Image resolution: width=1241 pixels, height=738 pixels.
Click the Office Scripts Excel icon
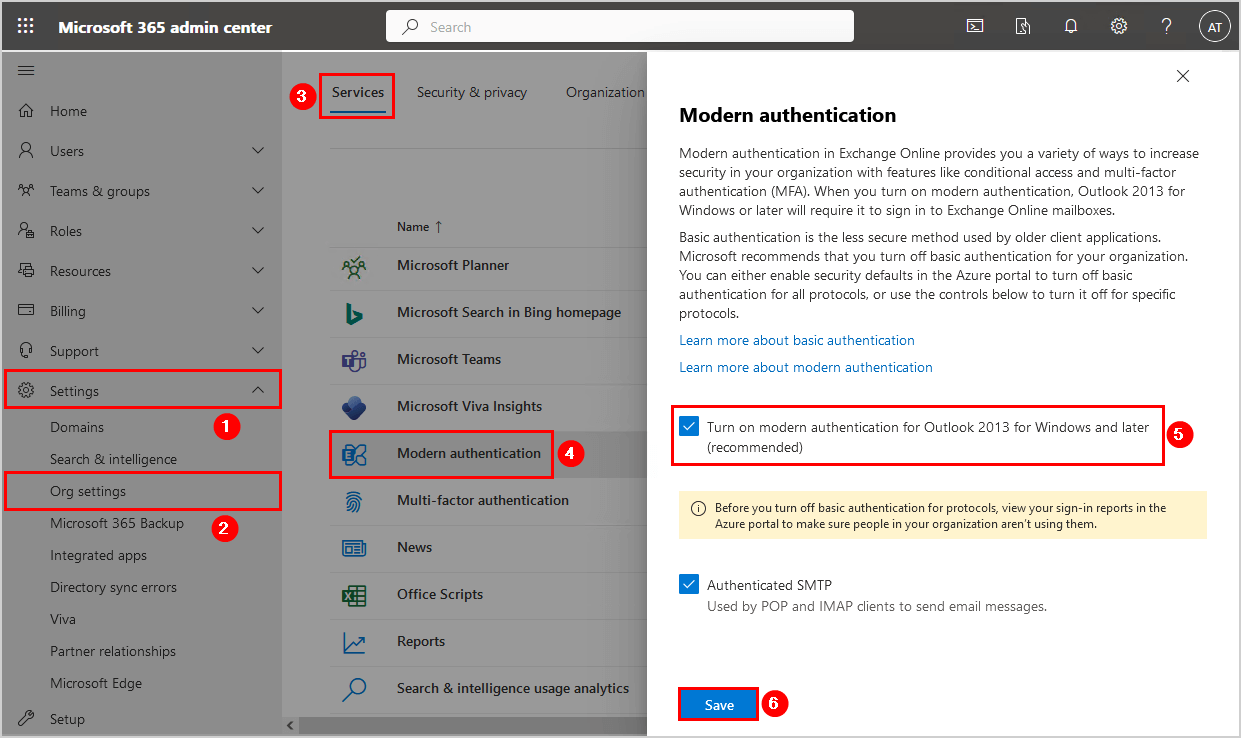pos(354,595)
